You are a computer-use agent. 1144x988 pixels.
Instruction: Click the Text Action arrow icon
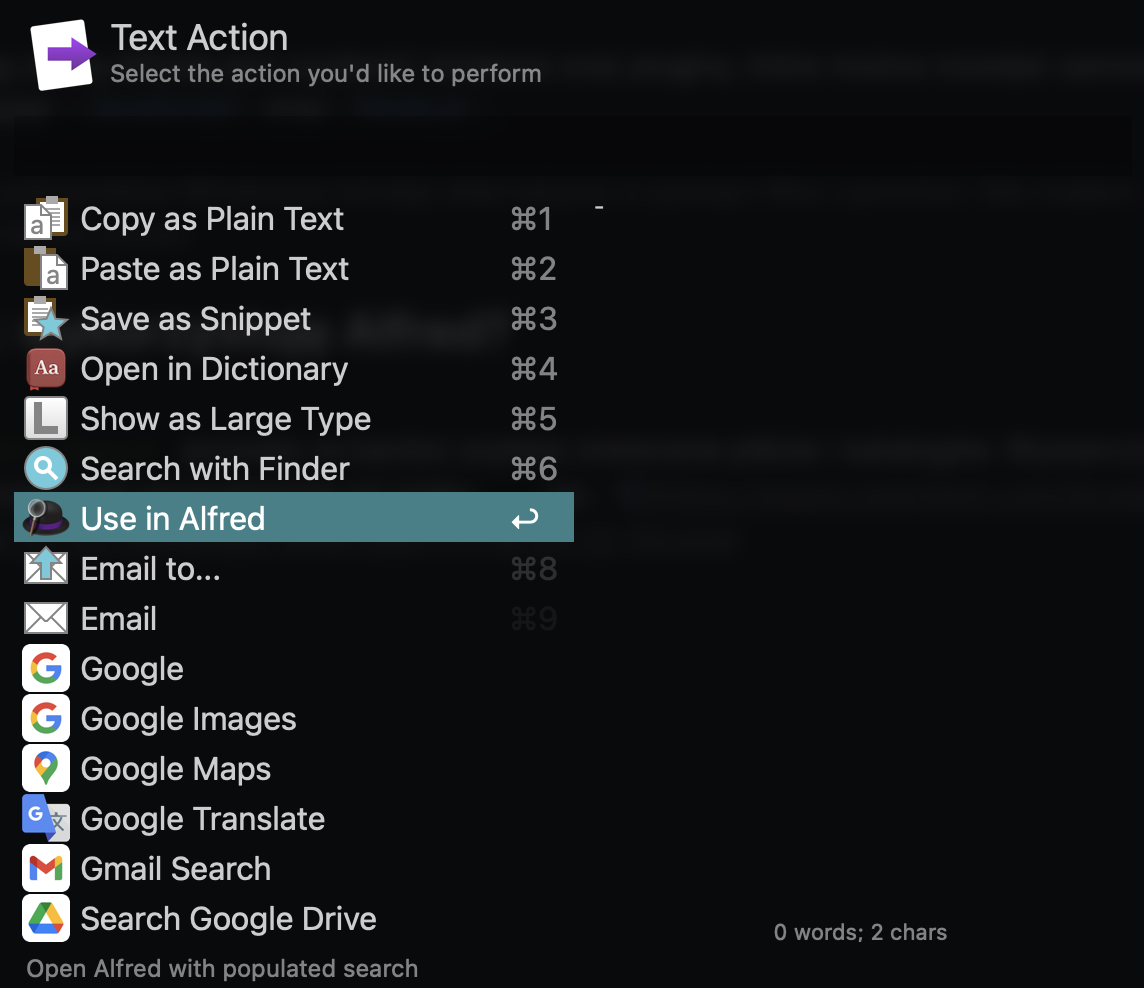pos(64,55)
